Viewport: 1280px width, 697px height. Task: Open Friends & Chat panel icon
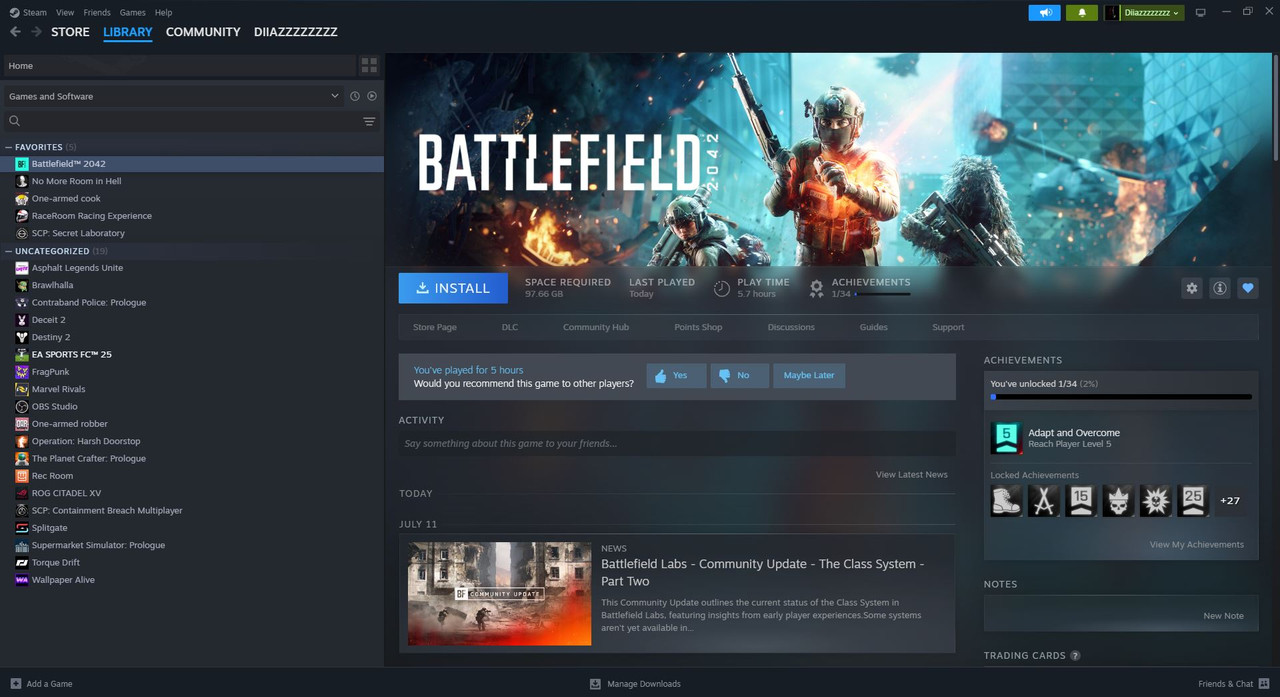(1264, 684)
